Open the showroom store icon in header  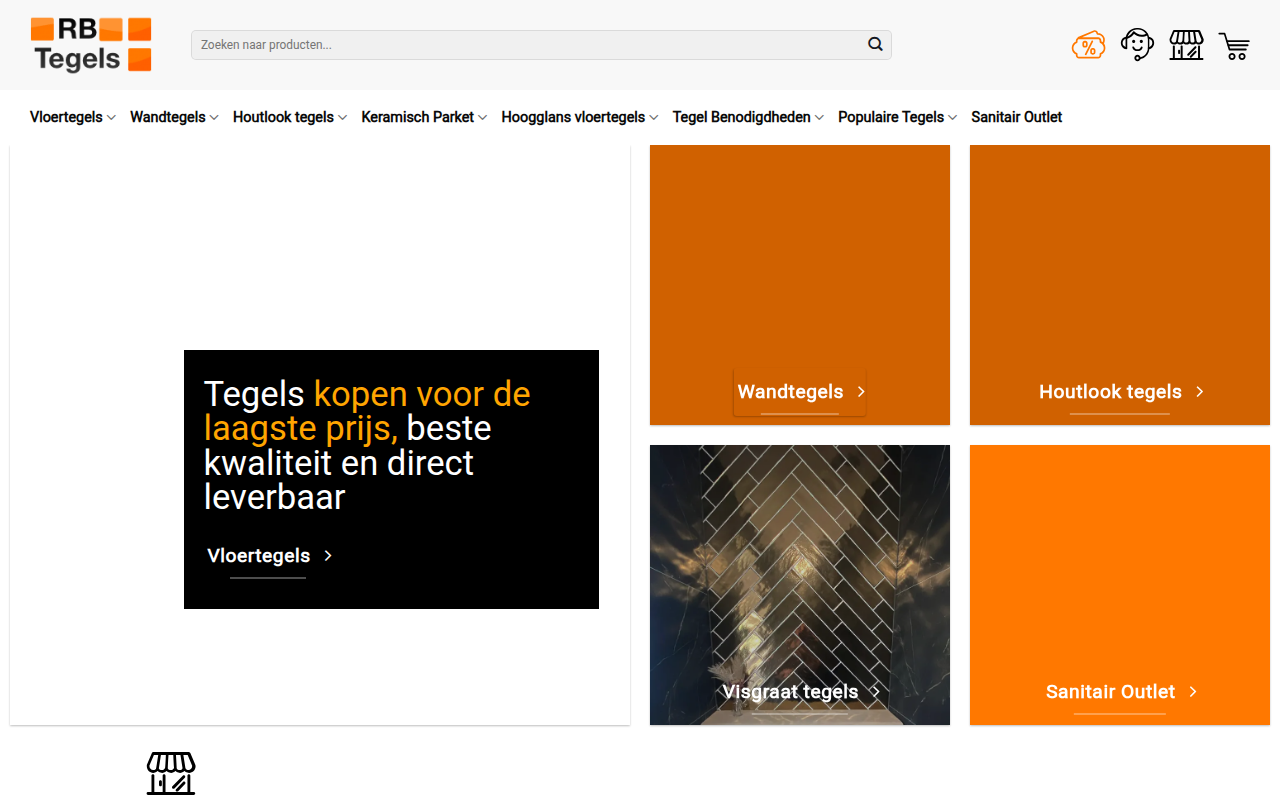click(1186, 45)
